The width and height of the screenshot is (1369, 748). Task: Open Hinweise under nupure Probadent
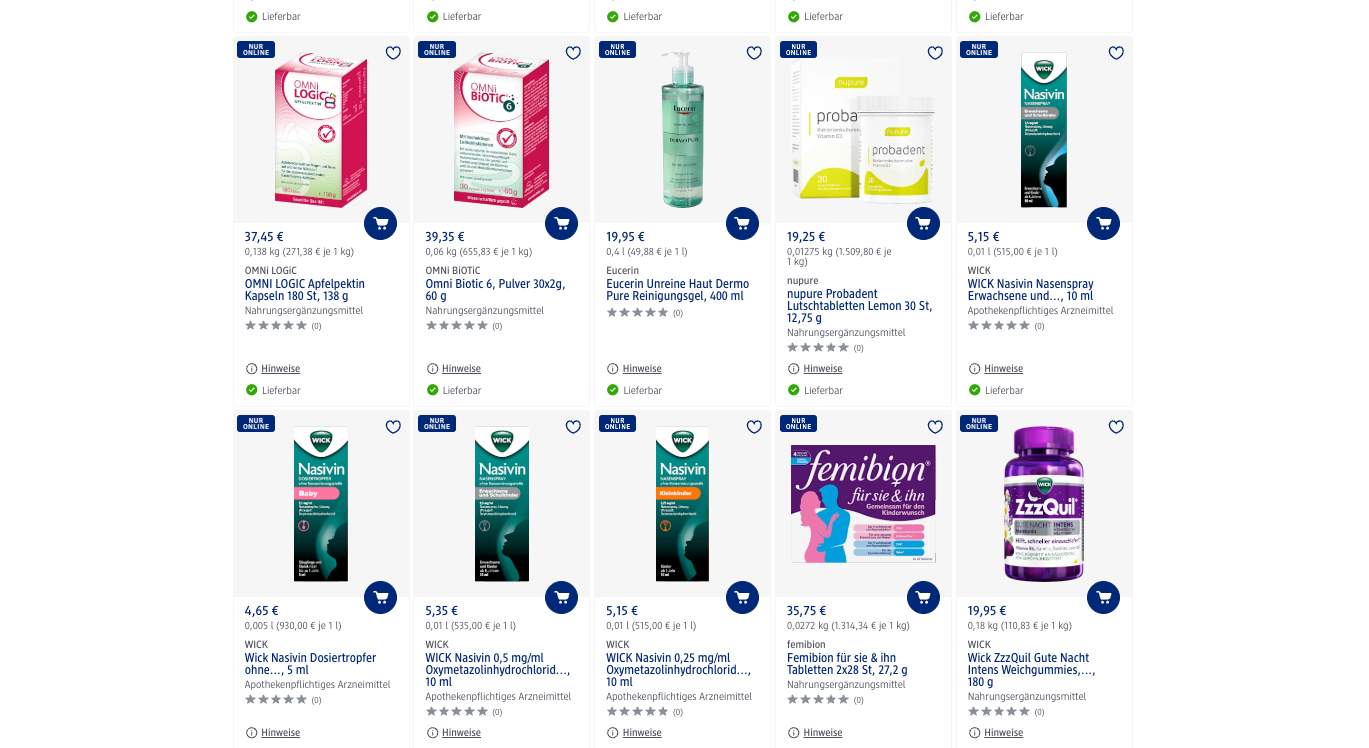tap(815, 369)
